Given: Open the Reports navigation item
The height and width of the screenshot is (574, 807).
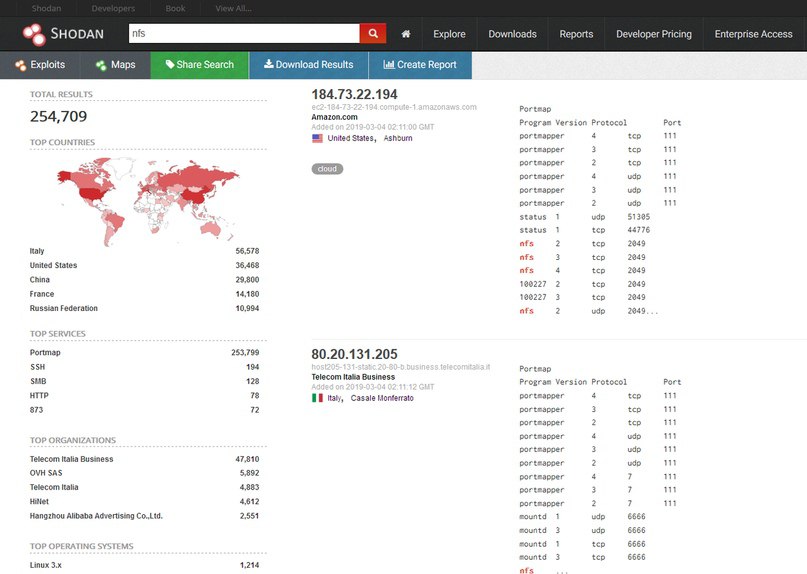Looking at the screenshot, I should (x=576, y=34).
